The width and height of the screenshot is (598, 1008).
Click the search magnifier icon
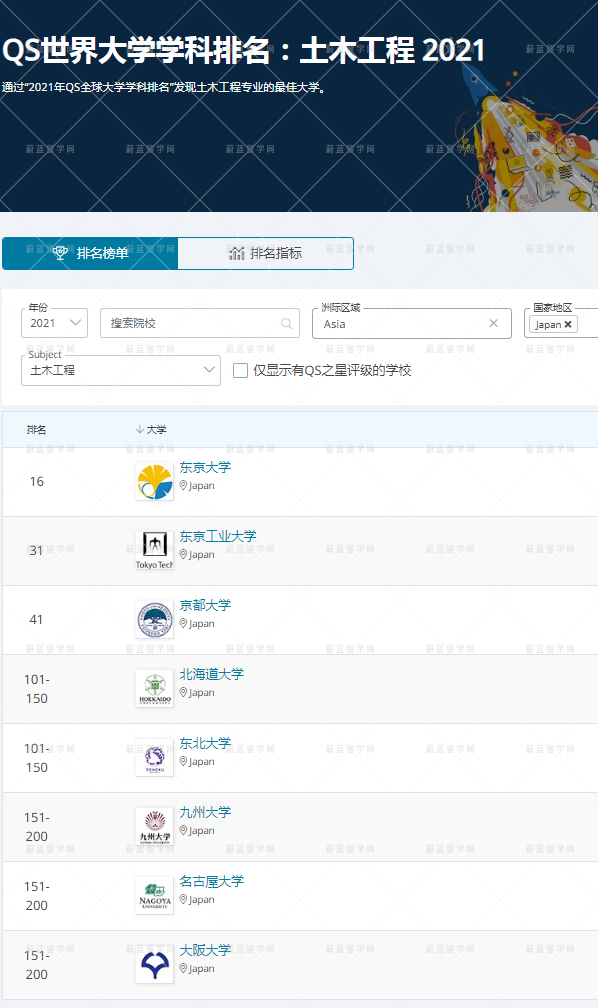pyautogui.click(x=286, y=323)
